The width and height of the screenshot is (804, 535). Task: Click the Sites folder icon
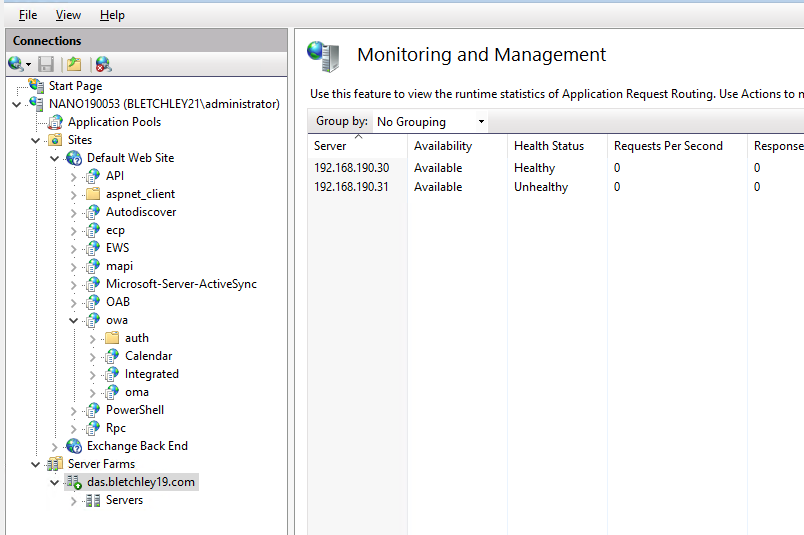(55, 140)
